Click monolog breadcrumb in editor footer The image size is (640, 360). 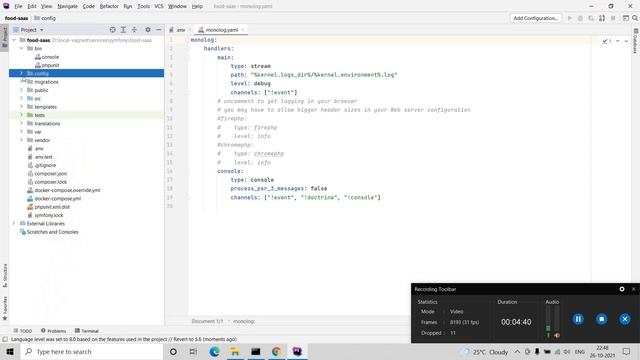click(x=244, y=321)
